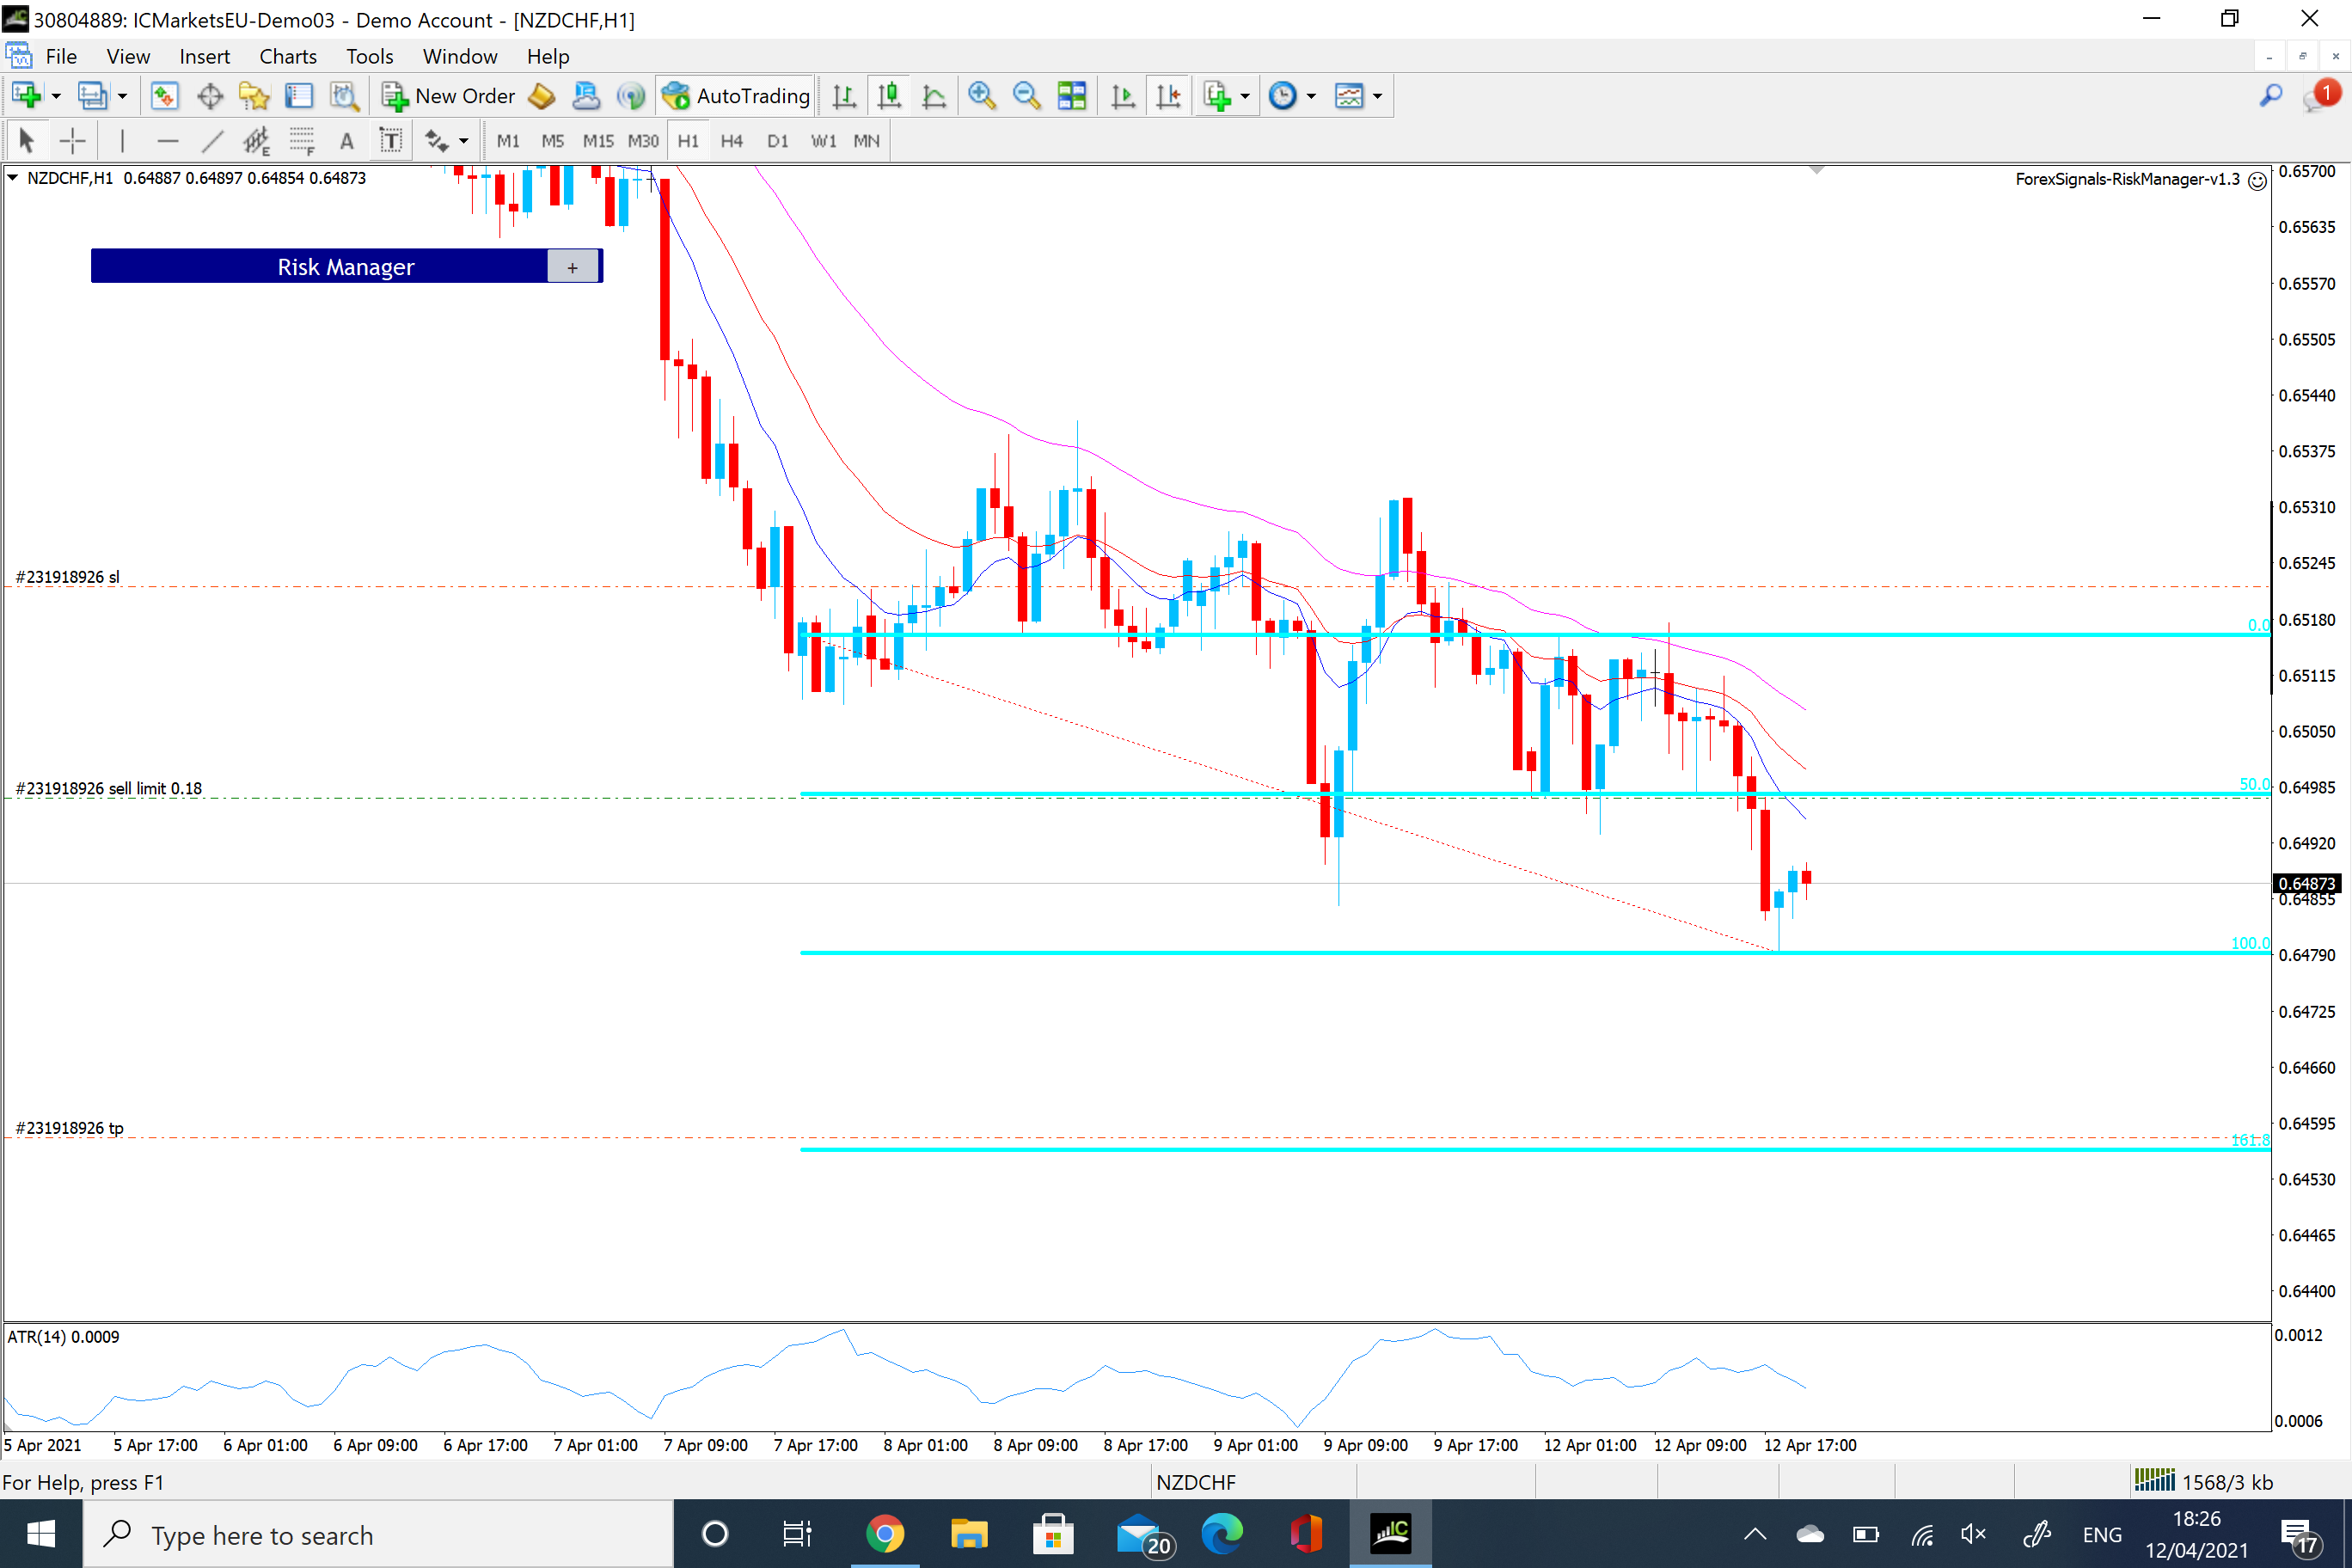Select the Fibonacci Retracement tool
Screen dimensions: 2352x1568
[302, 141]
